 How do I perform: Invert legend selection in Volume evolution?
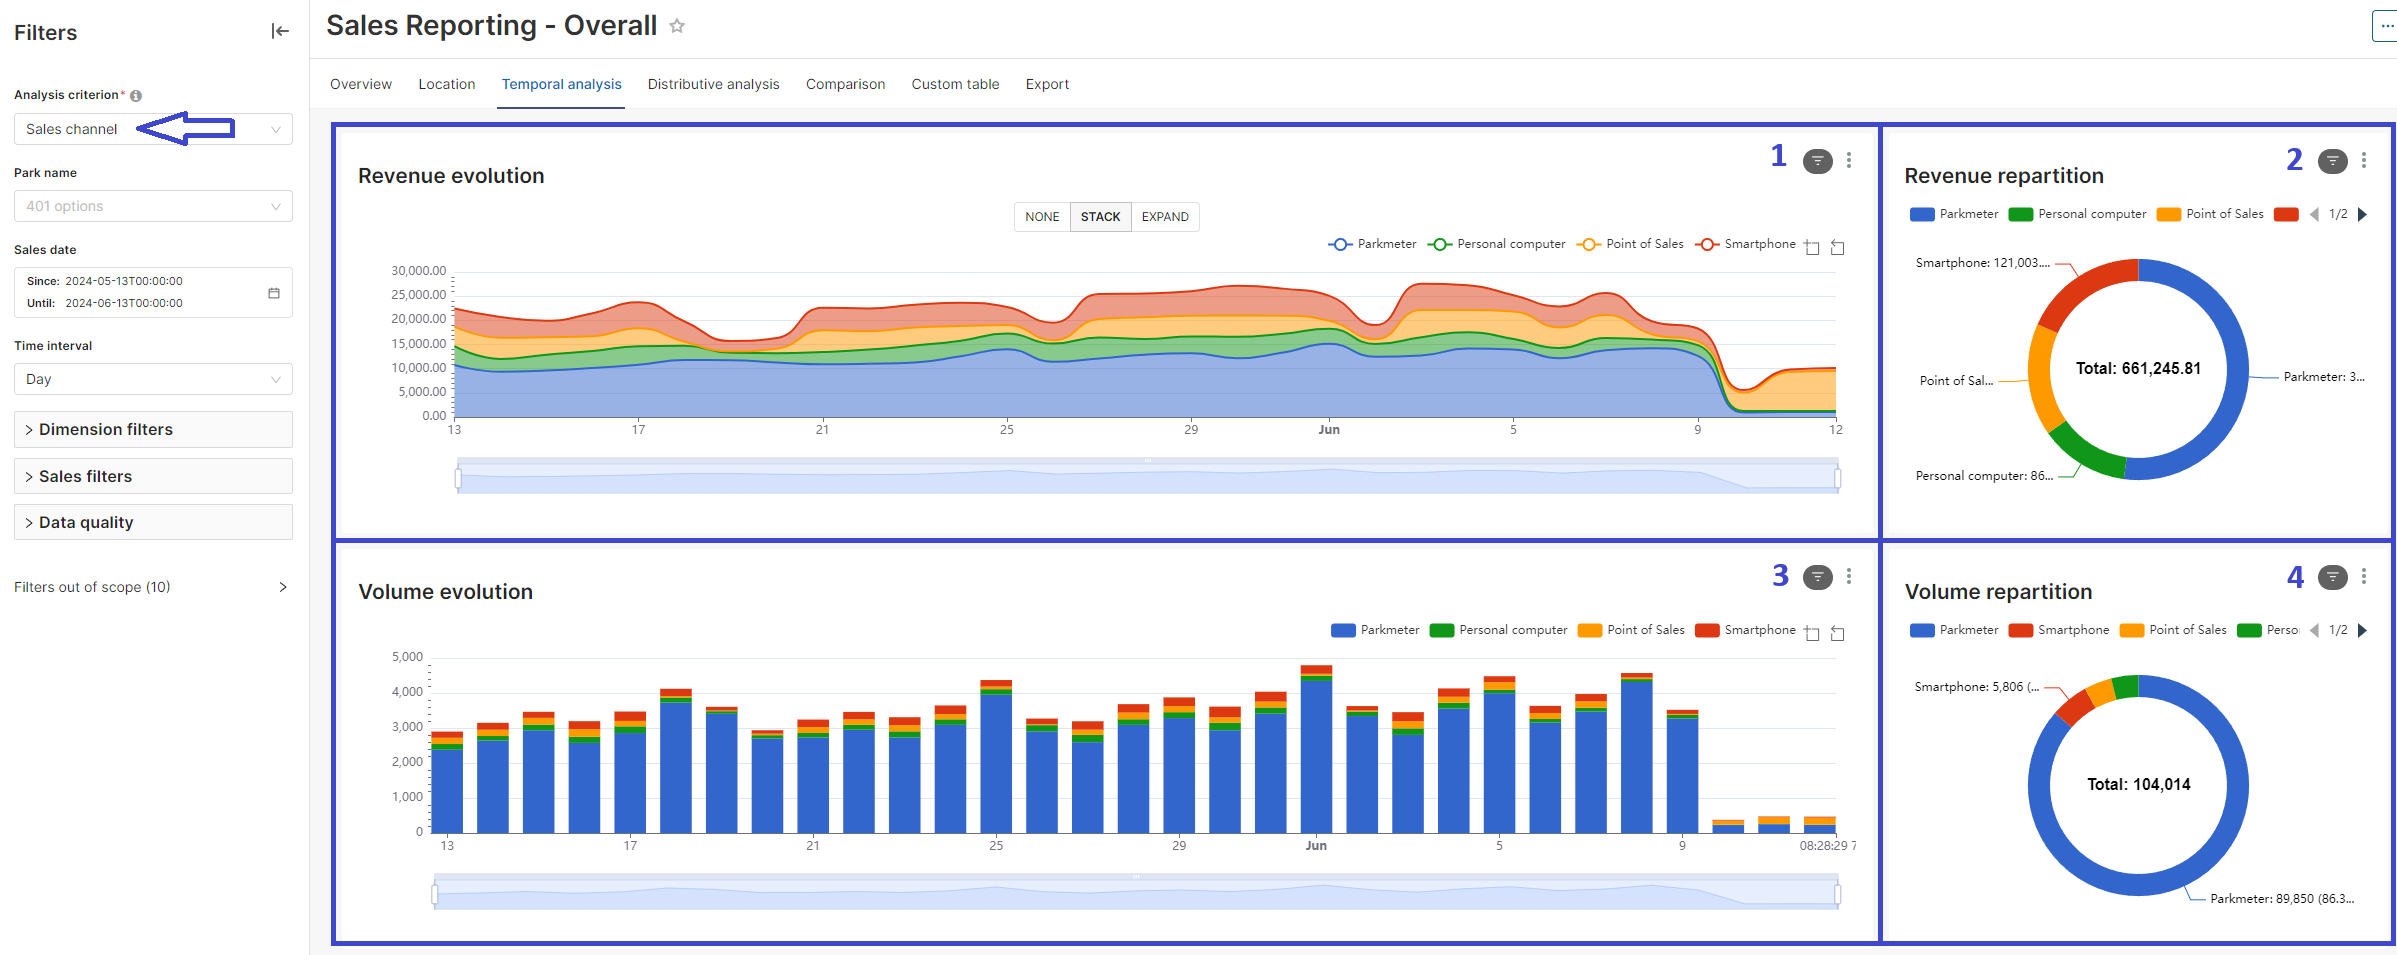[x=1837, y=633]
